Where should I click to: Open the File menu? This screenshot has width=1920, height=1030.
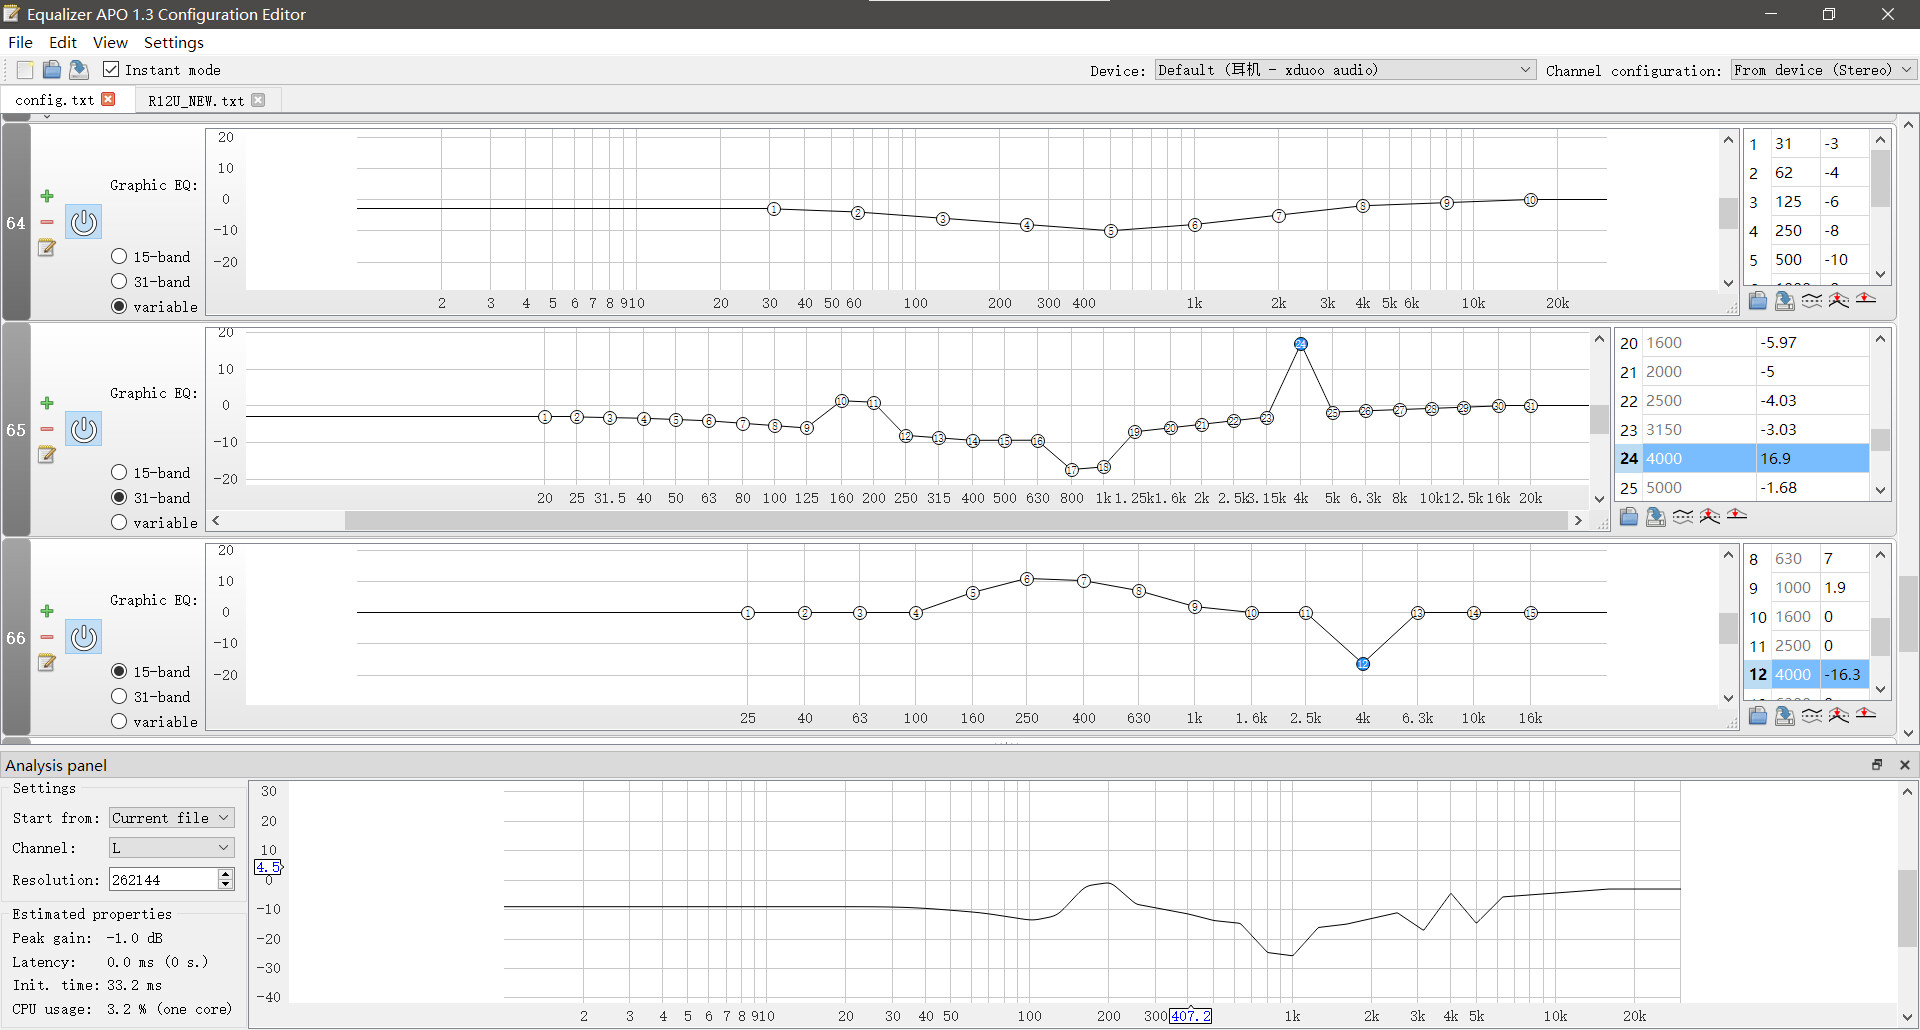20,42
